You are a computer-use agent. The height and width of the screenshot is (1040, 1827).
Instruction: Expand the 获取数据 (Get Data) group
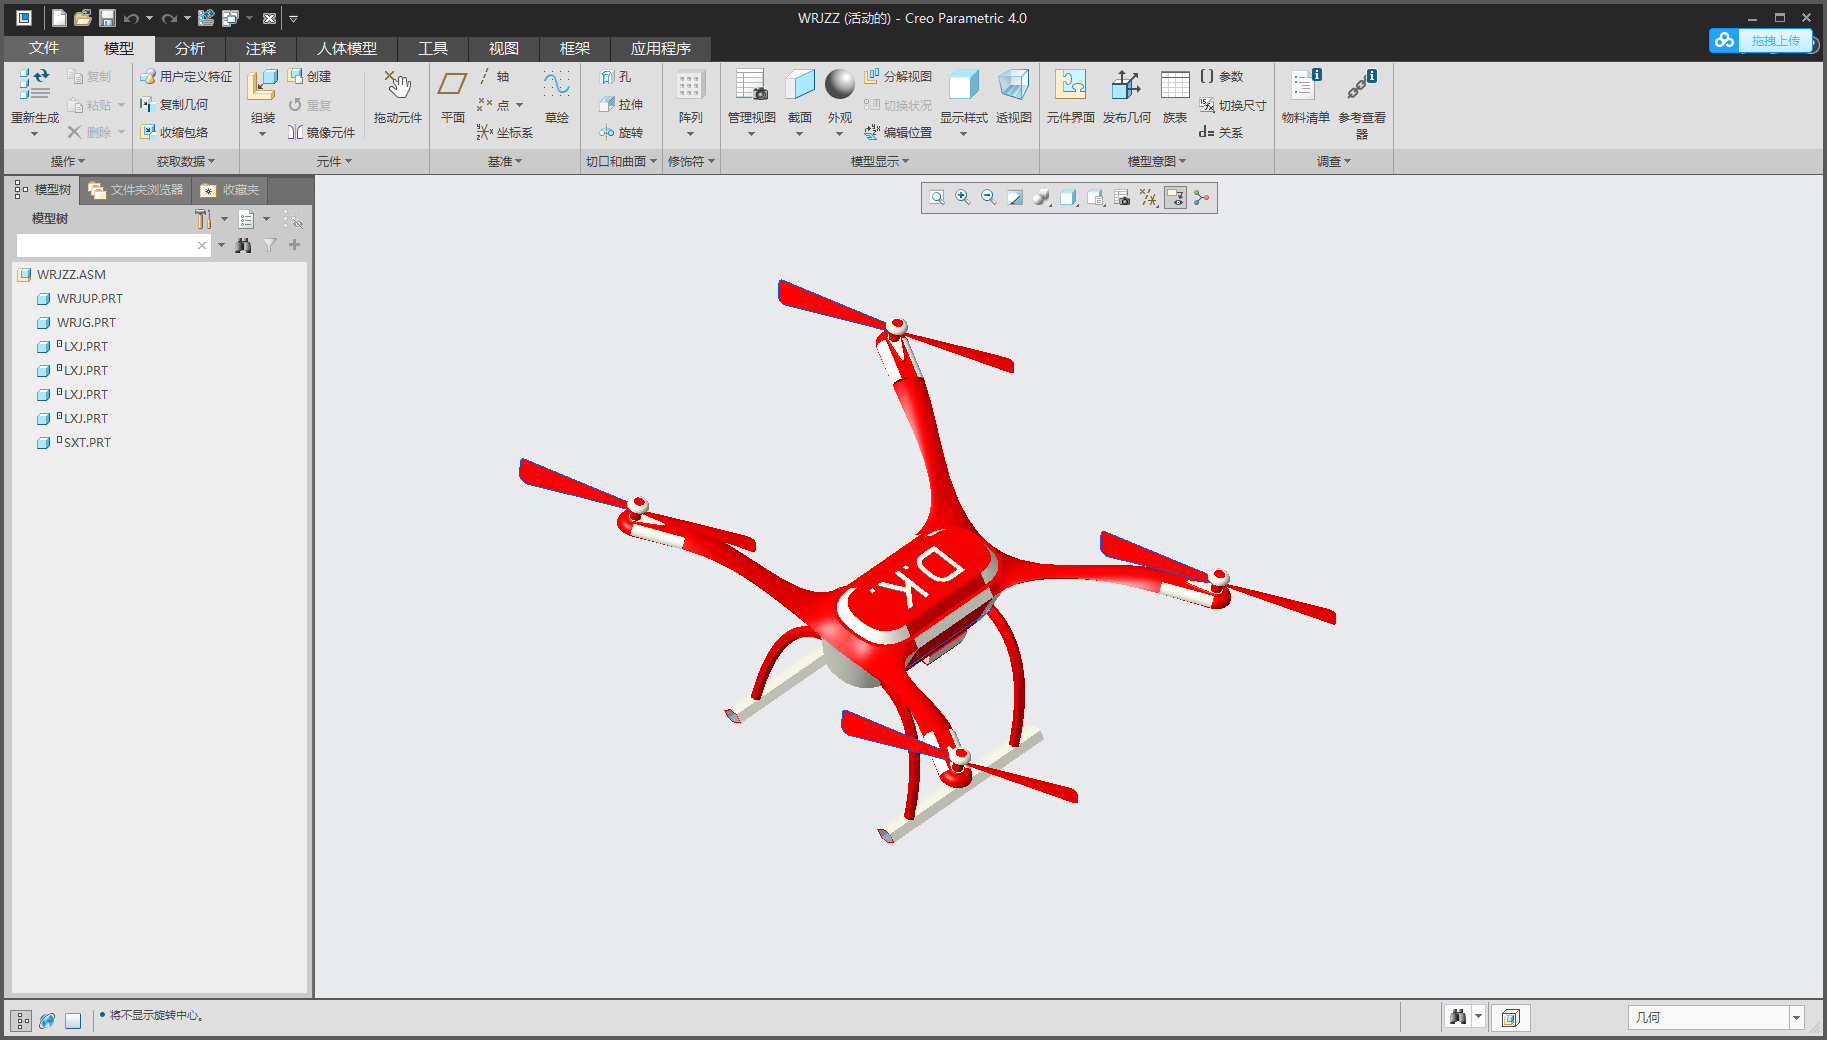(x=186, y=161)
